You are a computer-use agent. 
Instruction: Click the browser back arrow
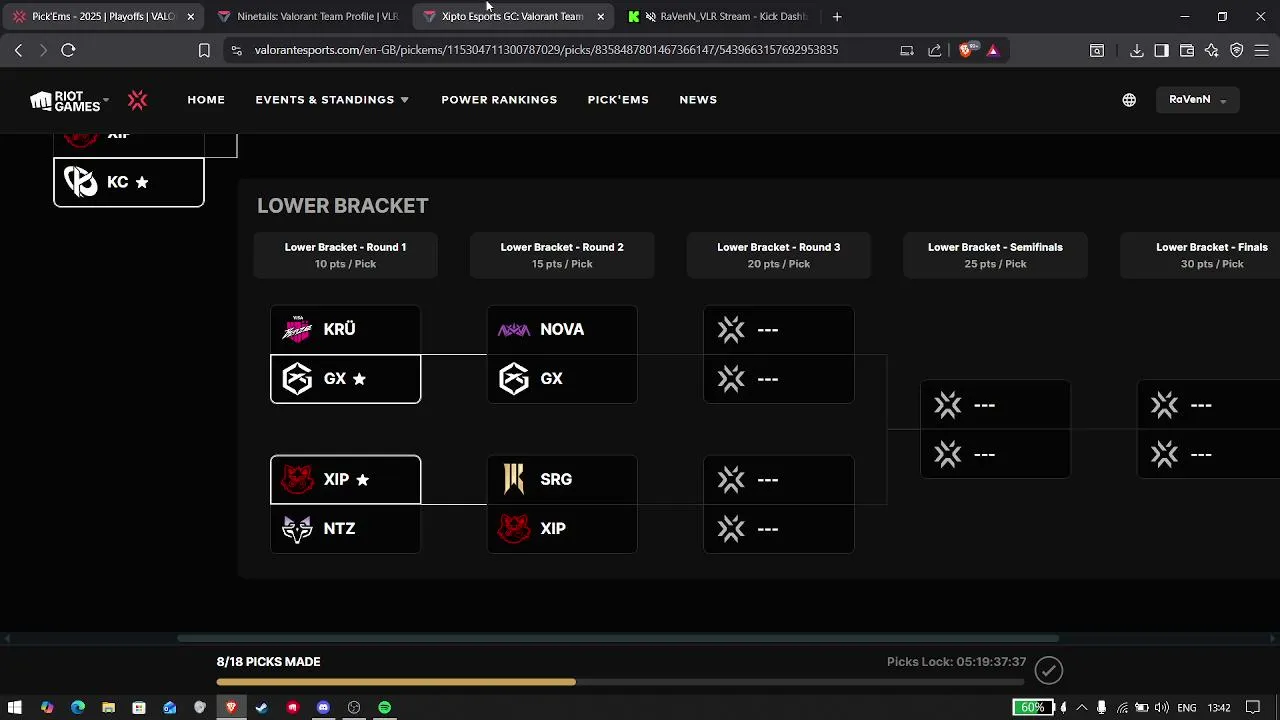point(18,50)
